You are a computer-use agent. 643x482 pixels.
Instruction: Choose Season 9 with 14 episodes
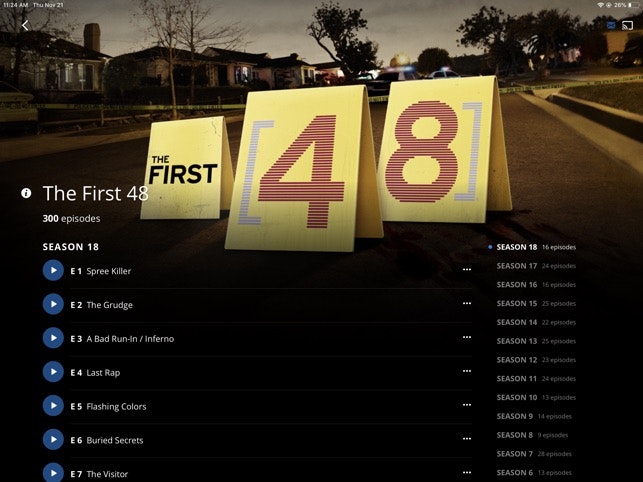(534, 416)
